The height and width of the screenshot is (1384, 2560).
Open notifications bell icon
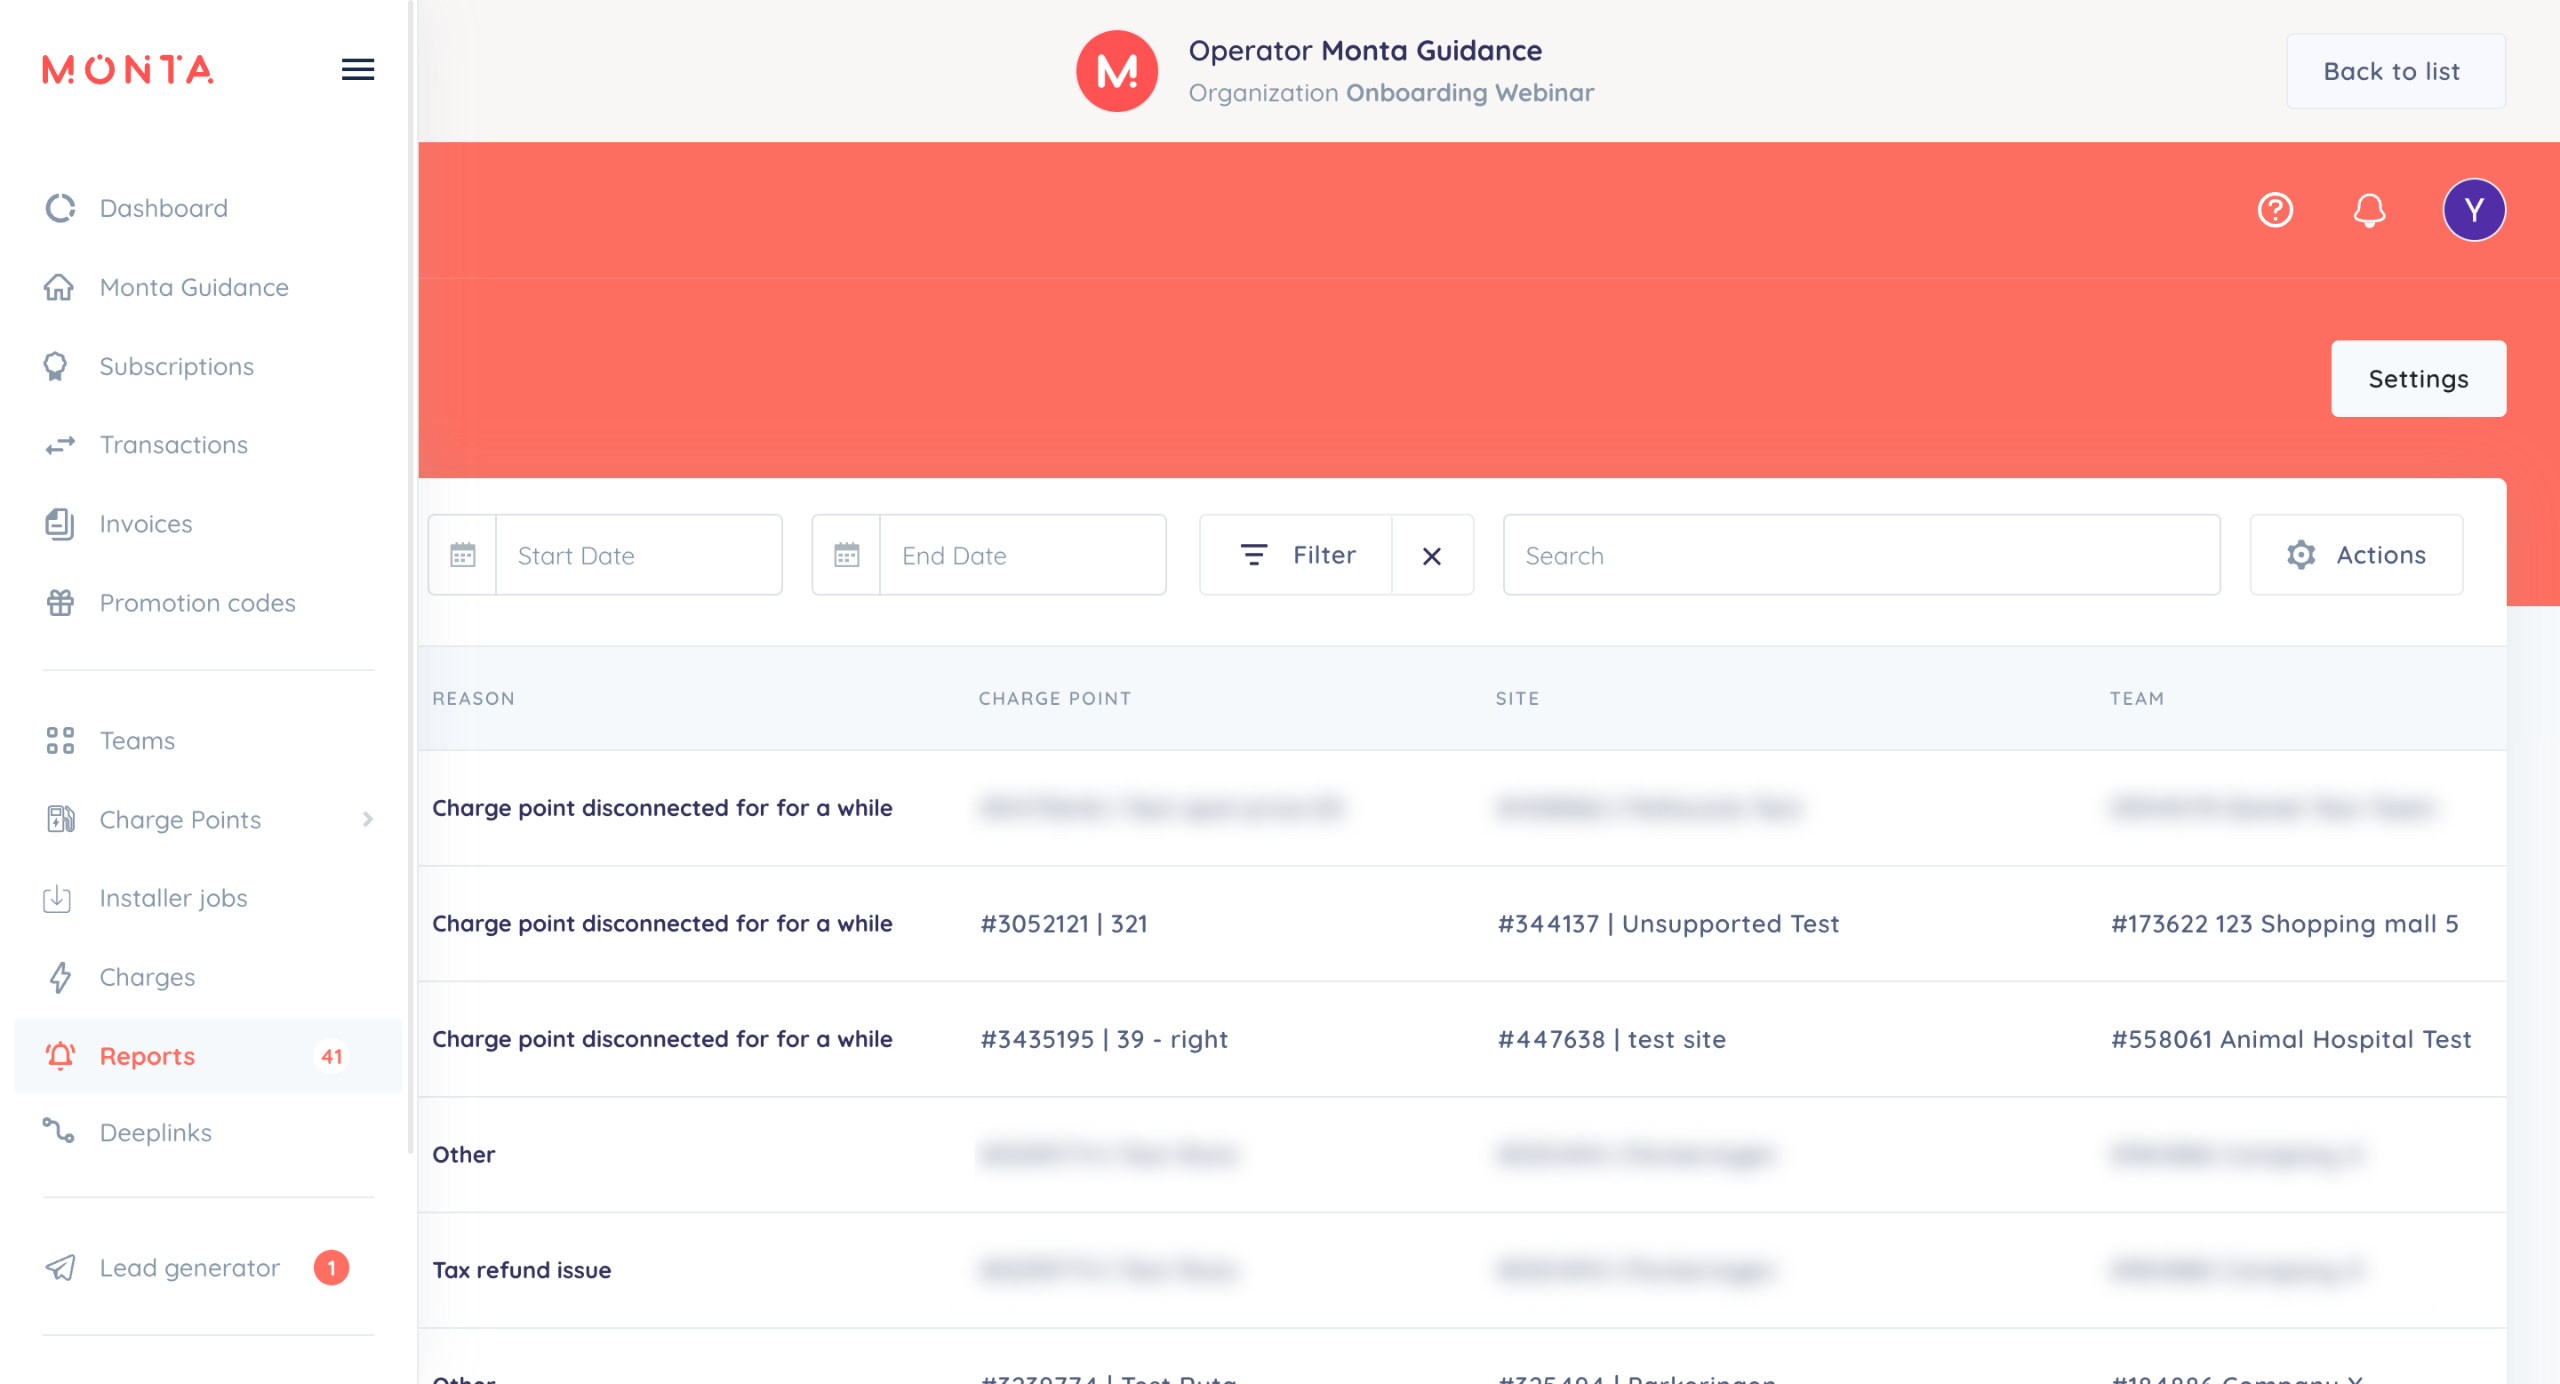(2369, 210)
